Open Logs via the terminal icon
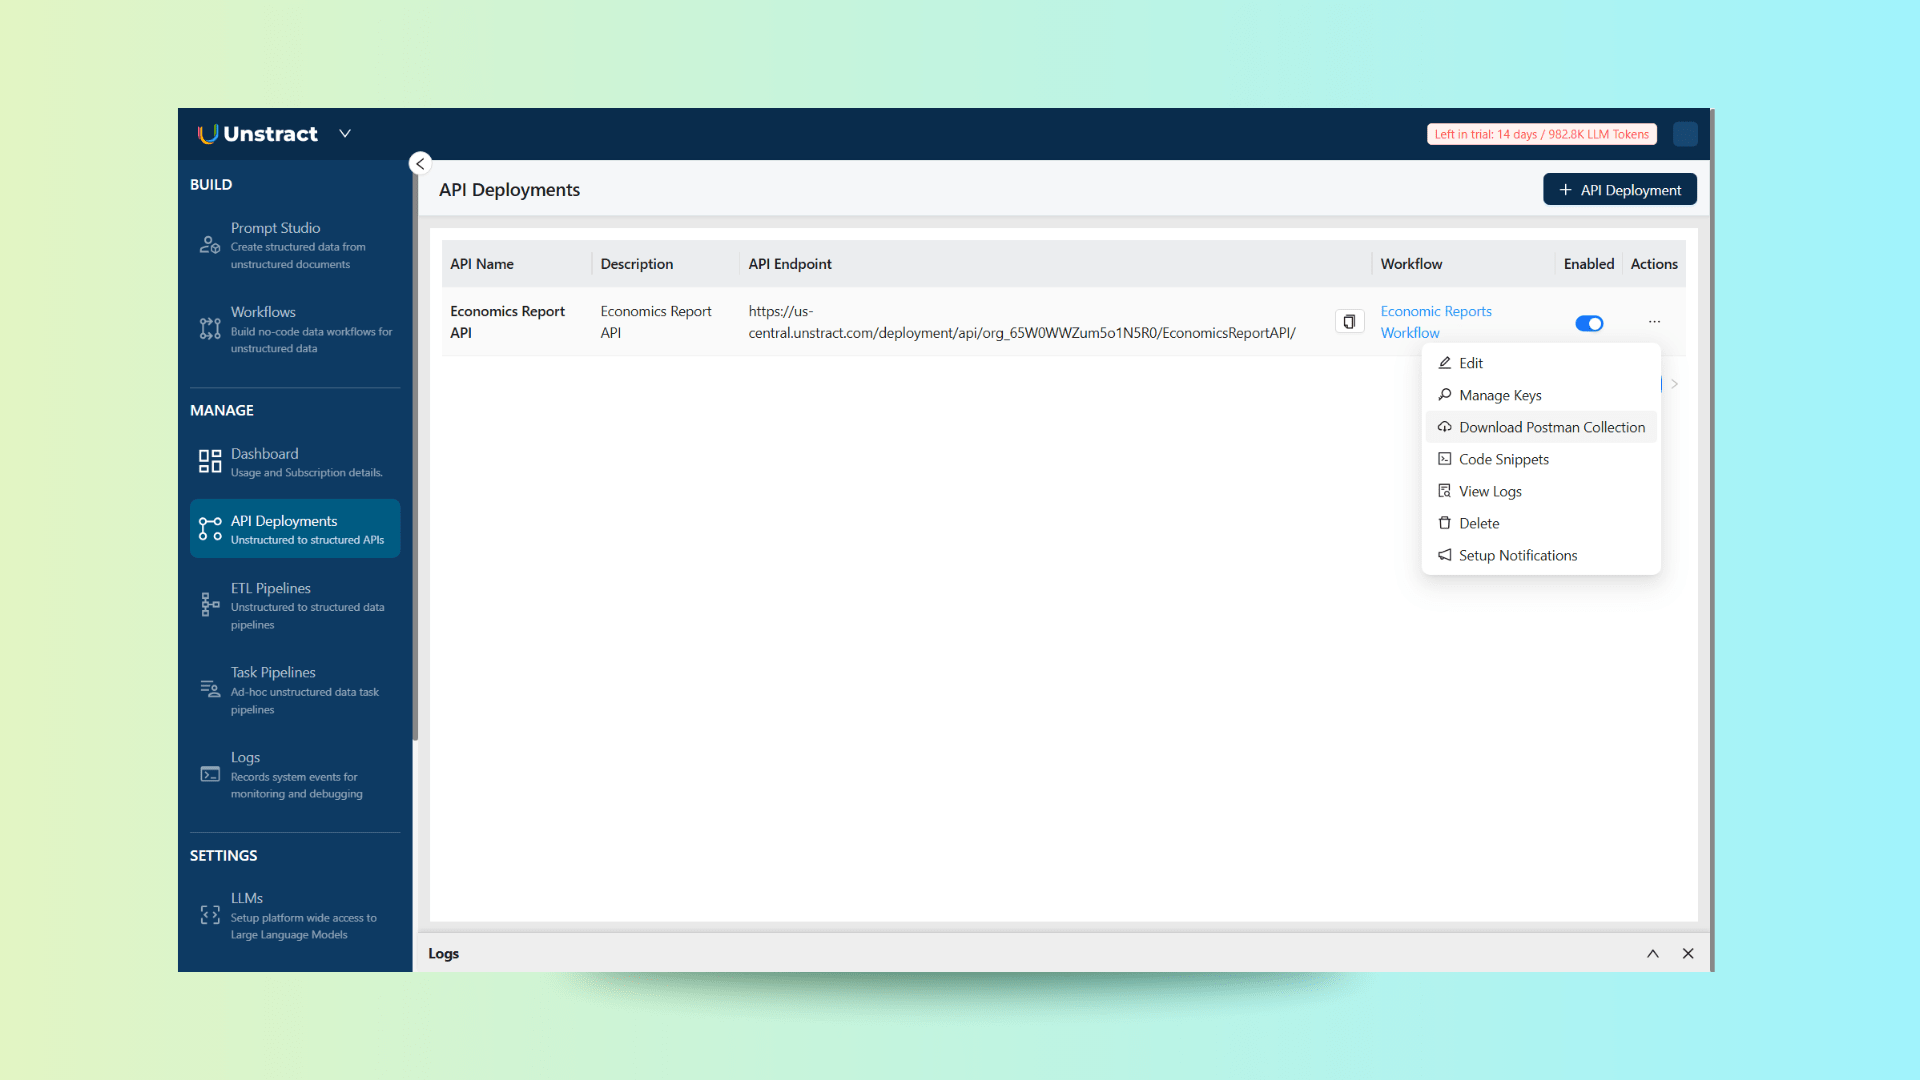This screenshot has width=1920, height=1080. coord(209,774)
